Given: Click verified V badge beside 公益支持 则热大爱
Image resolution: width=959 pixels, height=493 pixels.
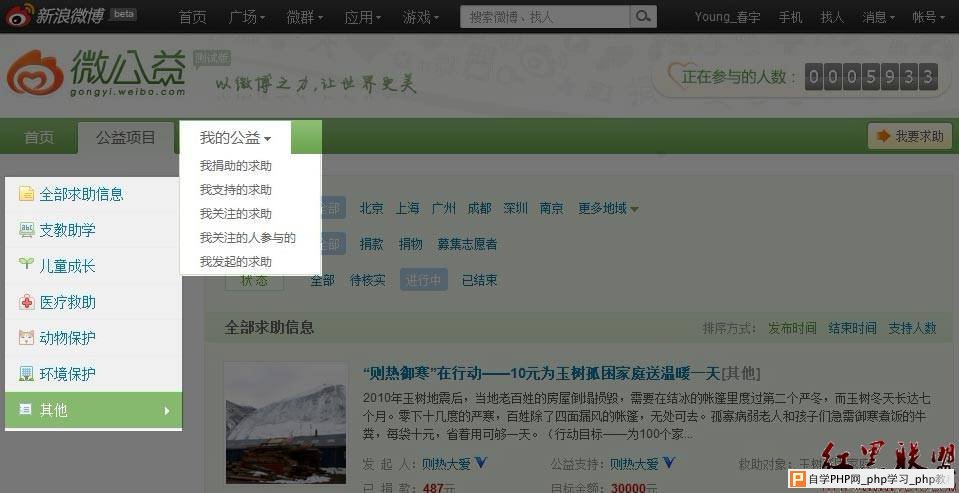Looking at the screenshot, I should pyautogui.click(x=668, y=463).
